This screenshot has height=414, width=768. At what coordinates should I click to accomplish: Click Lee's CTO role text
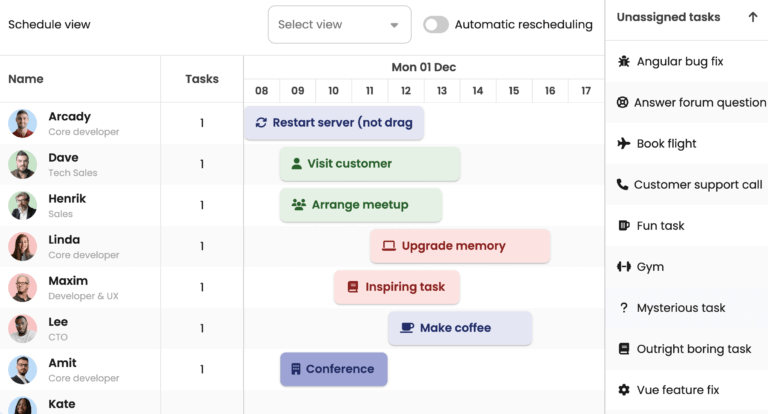click(x=58, y=337)
